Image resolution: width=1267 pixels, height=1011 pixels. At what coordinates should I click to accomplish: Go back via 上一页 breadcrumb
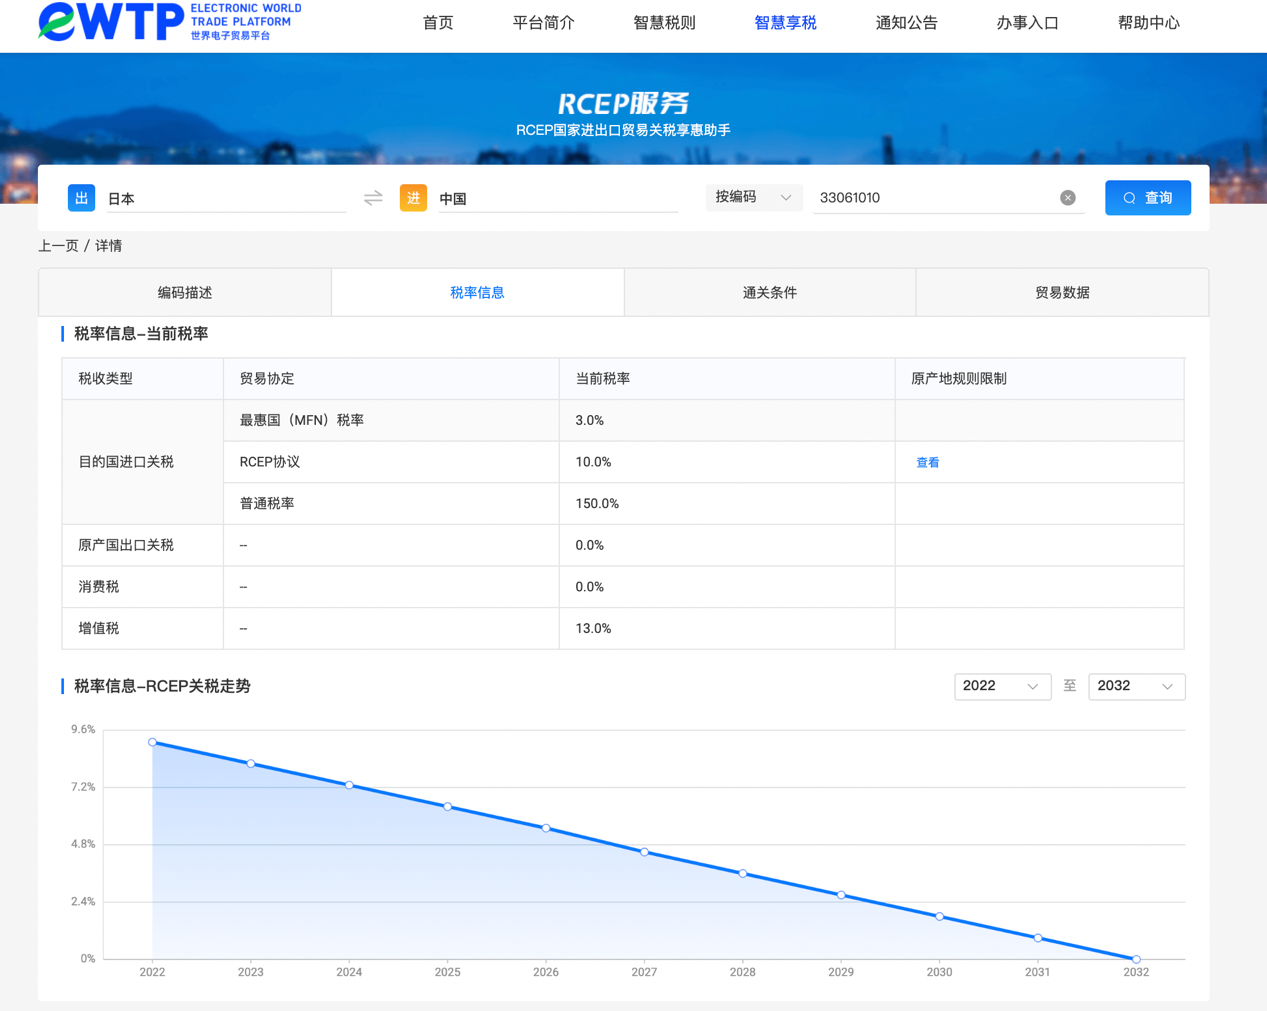point(58,246)
